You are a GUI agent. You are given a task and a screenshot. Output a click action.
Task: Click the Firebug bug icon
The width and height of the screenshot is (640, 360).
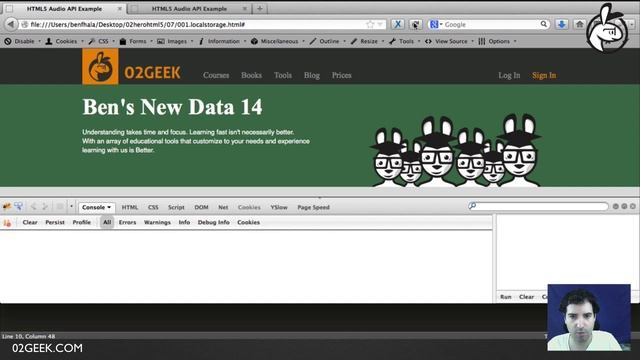click(7, 207)
